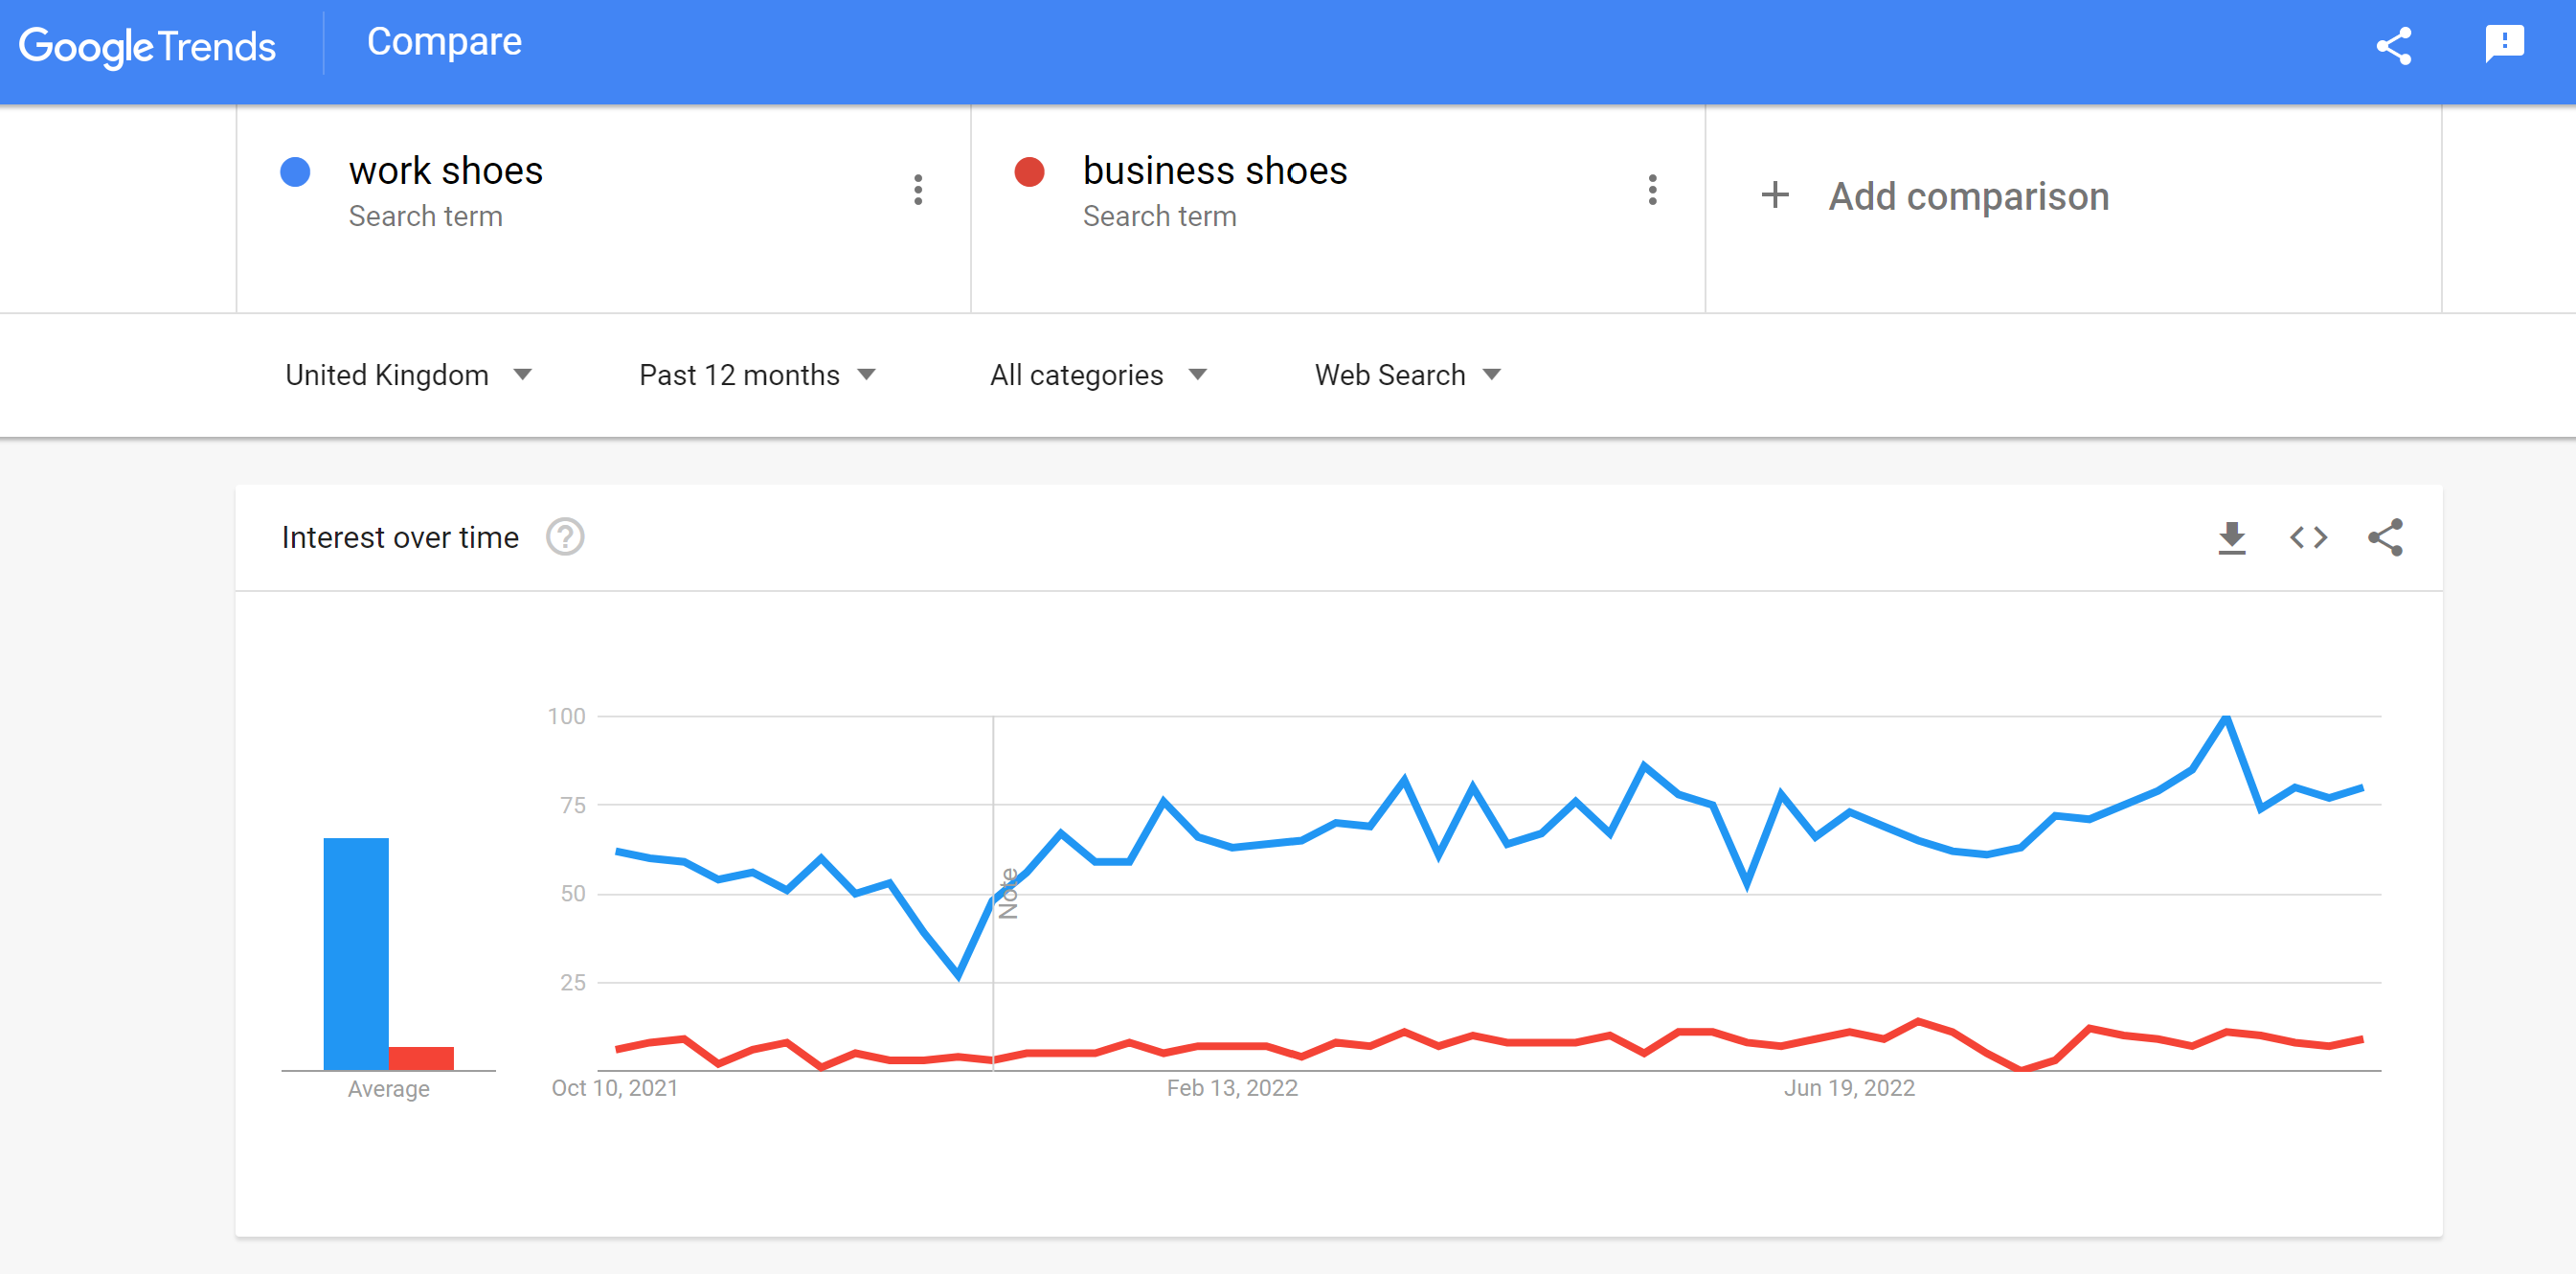The height and width of the screenshot is (1274, 2576).
Task: Click the Add comparison button
Action: (x=1934, y=196)
